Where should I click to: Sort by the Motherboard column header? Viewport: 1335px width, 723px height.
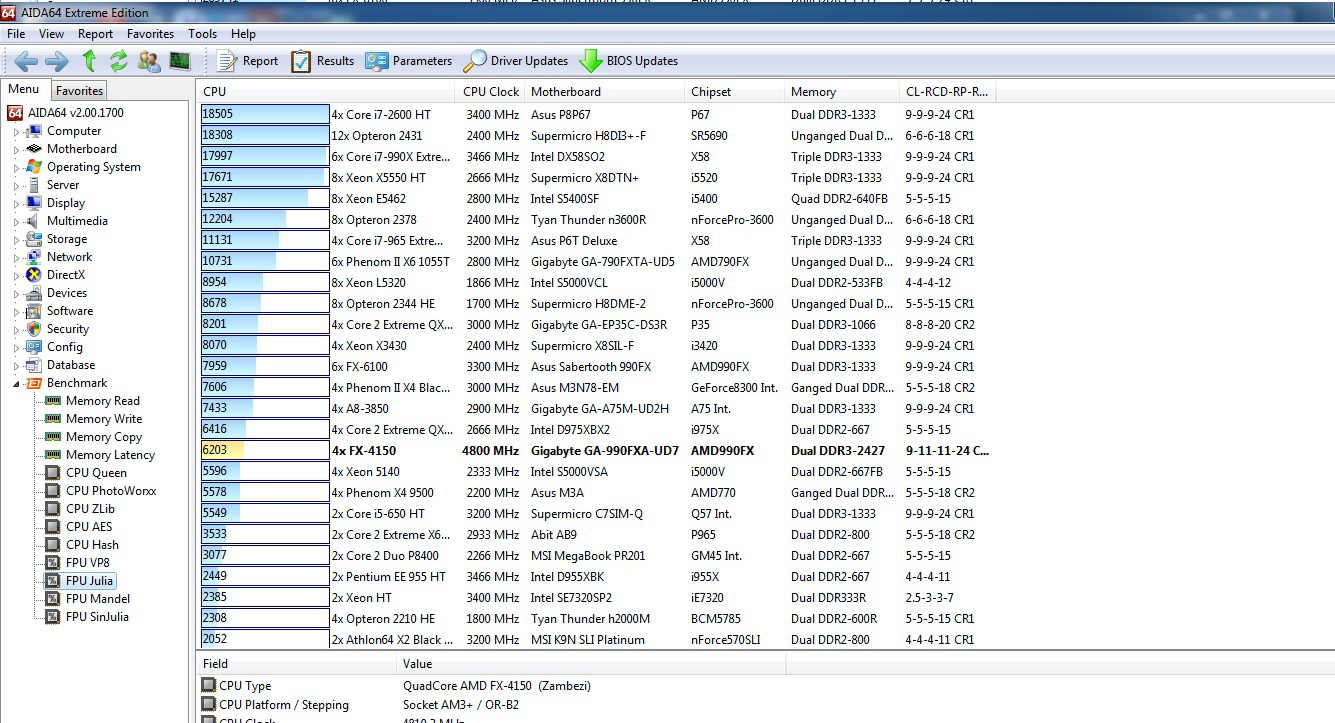(605, 92)
